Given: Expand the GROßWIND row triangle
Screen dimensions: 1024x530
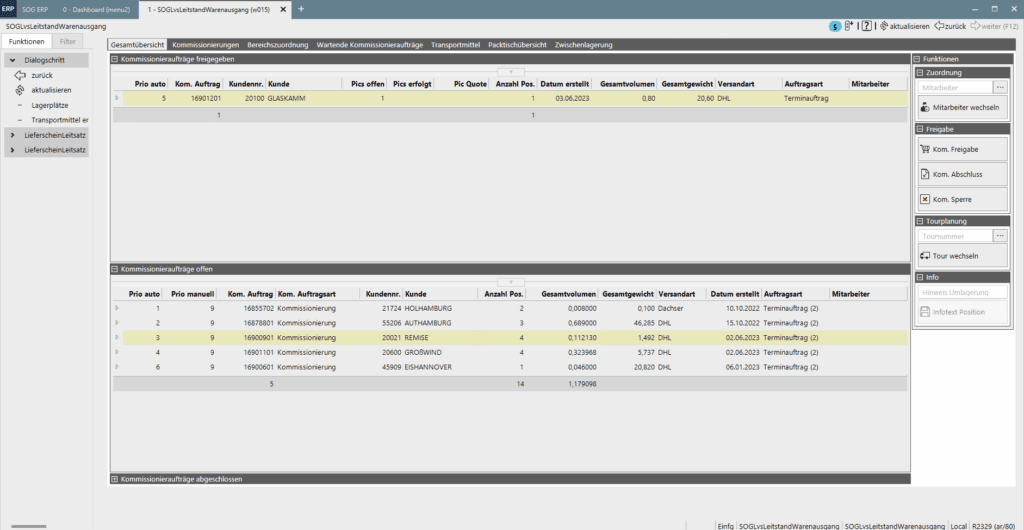Looking at the screenshot, I should [x=118, y=352].
